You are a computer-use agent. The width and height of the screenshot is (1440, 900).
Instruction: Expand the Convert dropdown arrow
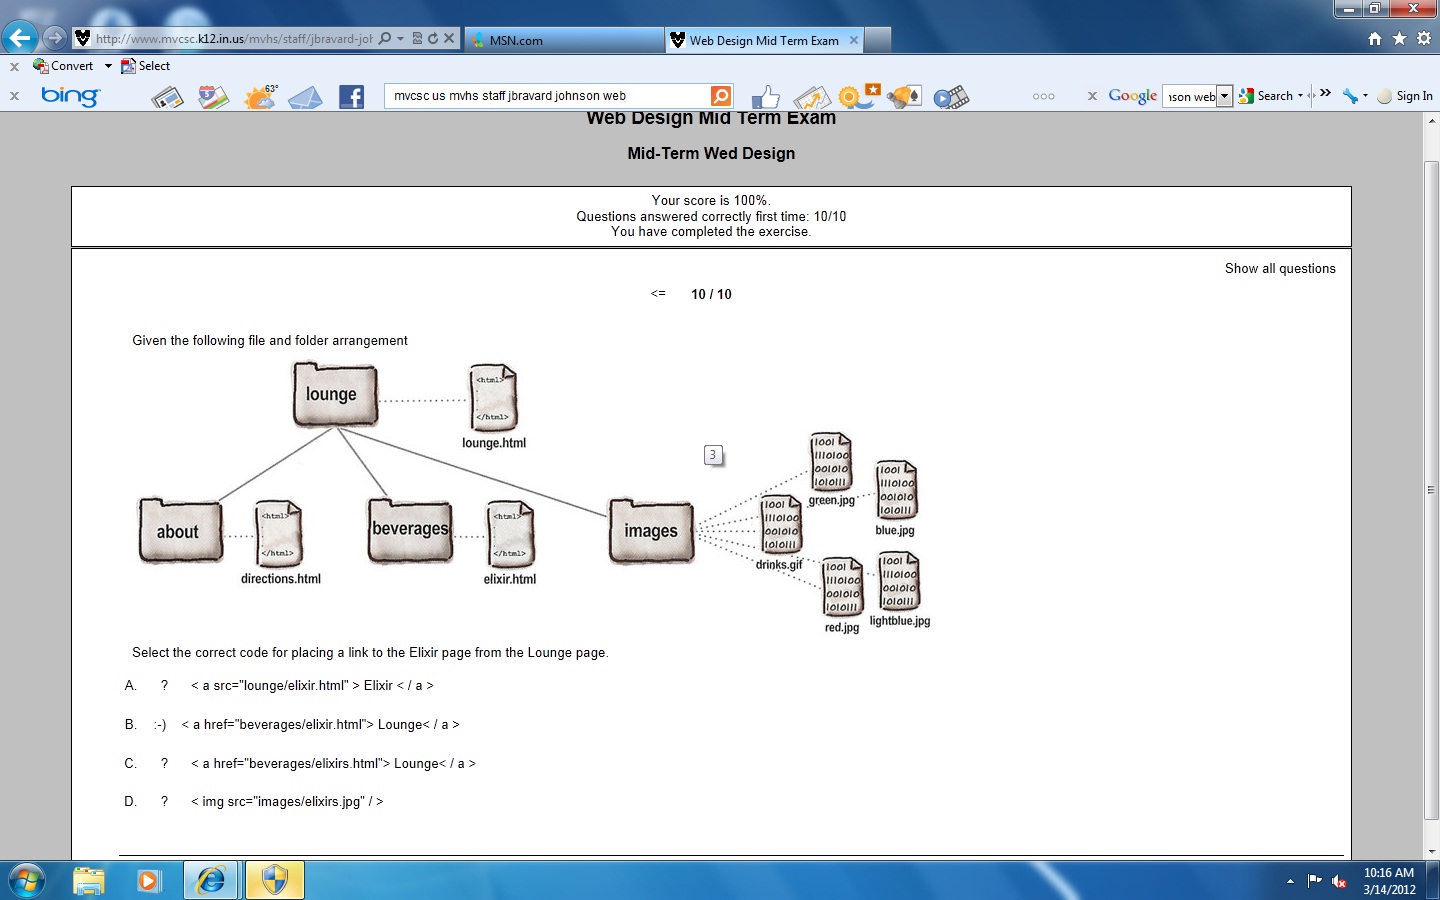coord(108,66)
